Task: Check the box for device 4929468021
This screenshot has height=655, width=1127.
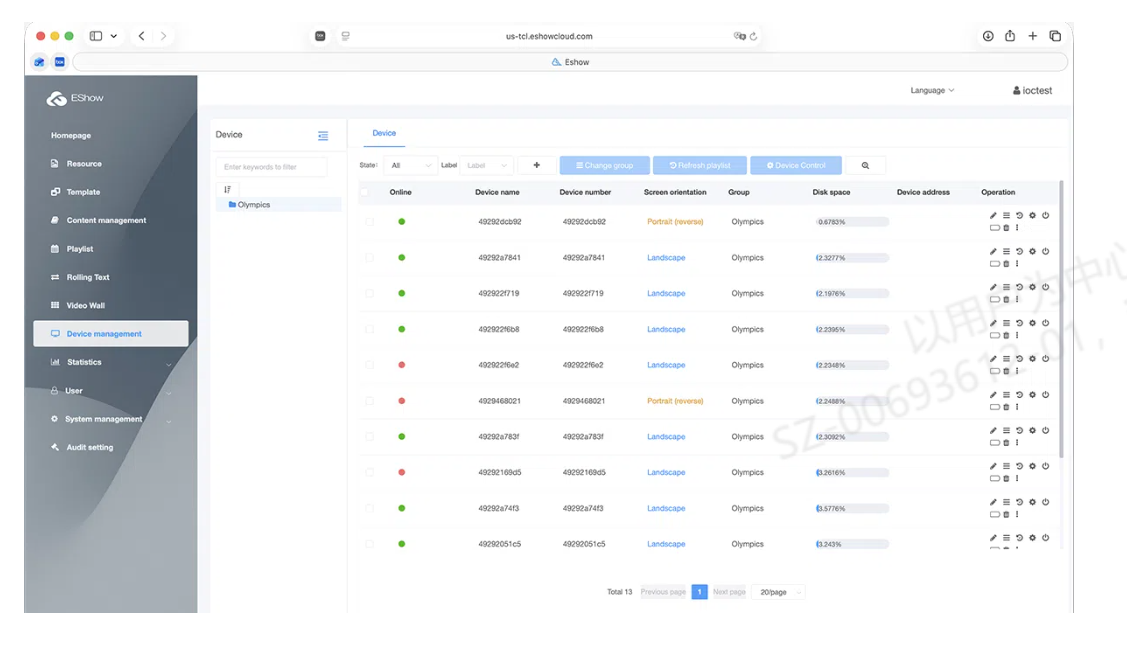Action: point(369,401)
